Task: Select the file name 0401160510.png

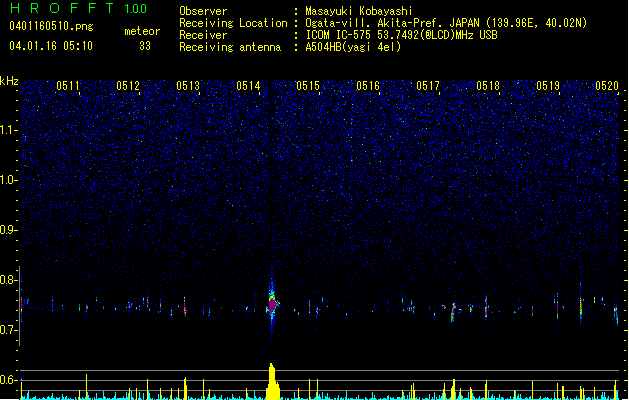Action: pyautogui.click(x=51, y=26)
